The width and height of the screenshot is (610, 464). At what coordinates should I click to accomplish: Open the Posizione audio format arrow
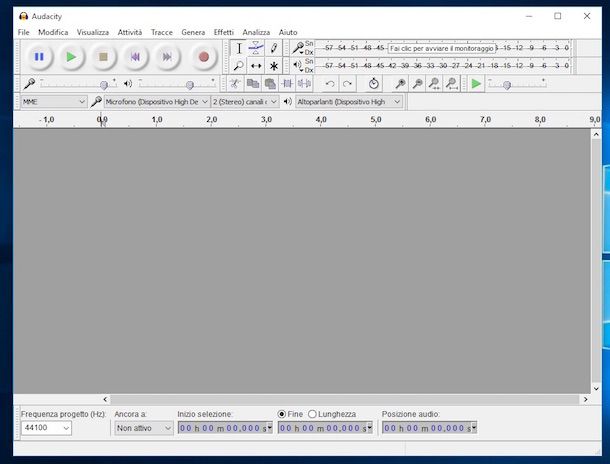474,428
